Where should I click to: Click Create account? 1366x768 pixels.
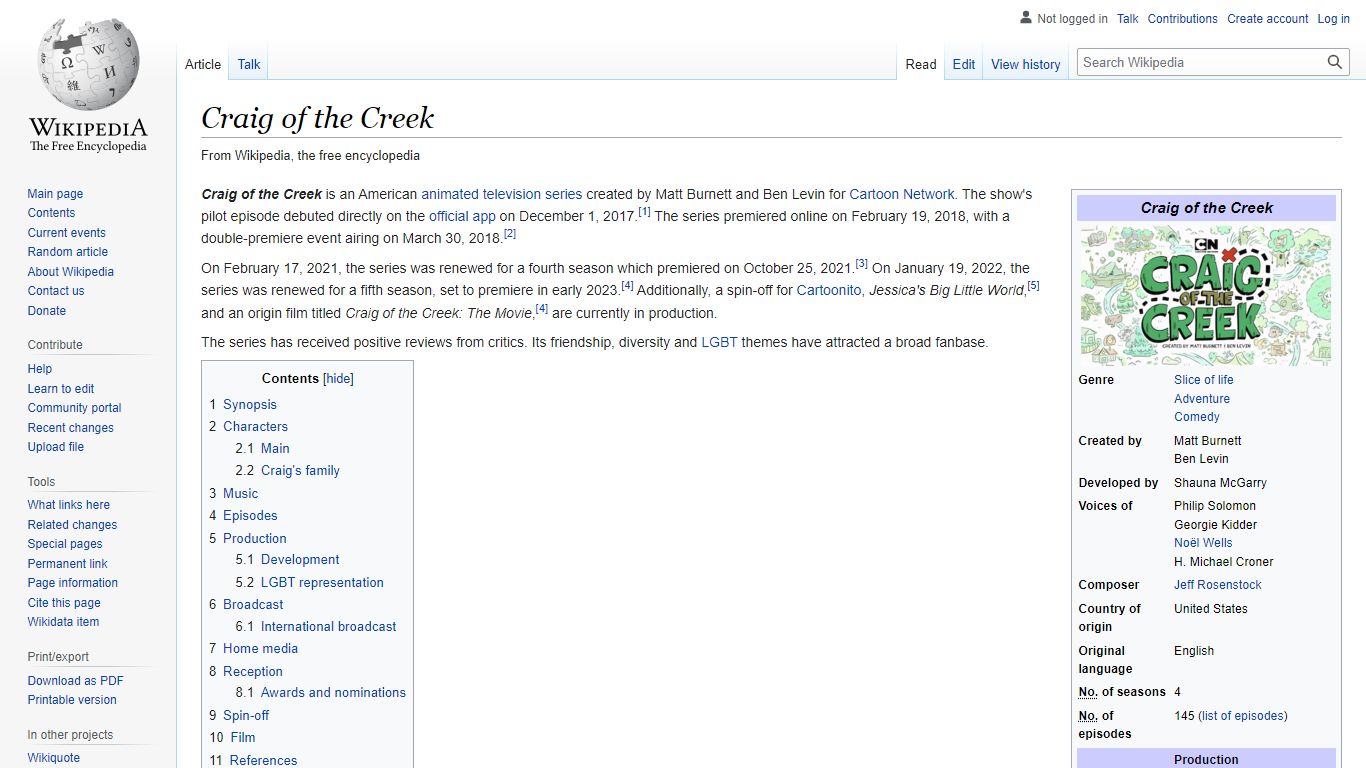pyautogui.click(x=1267, y=19)
